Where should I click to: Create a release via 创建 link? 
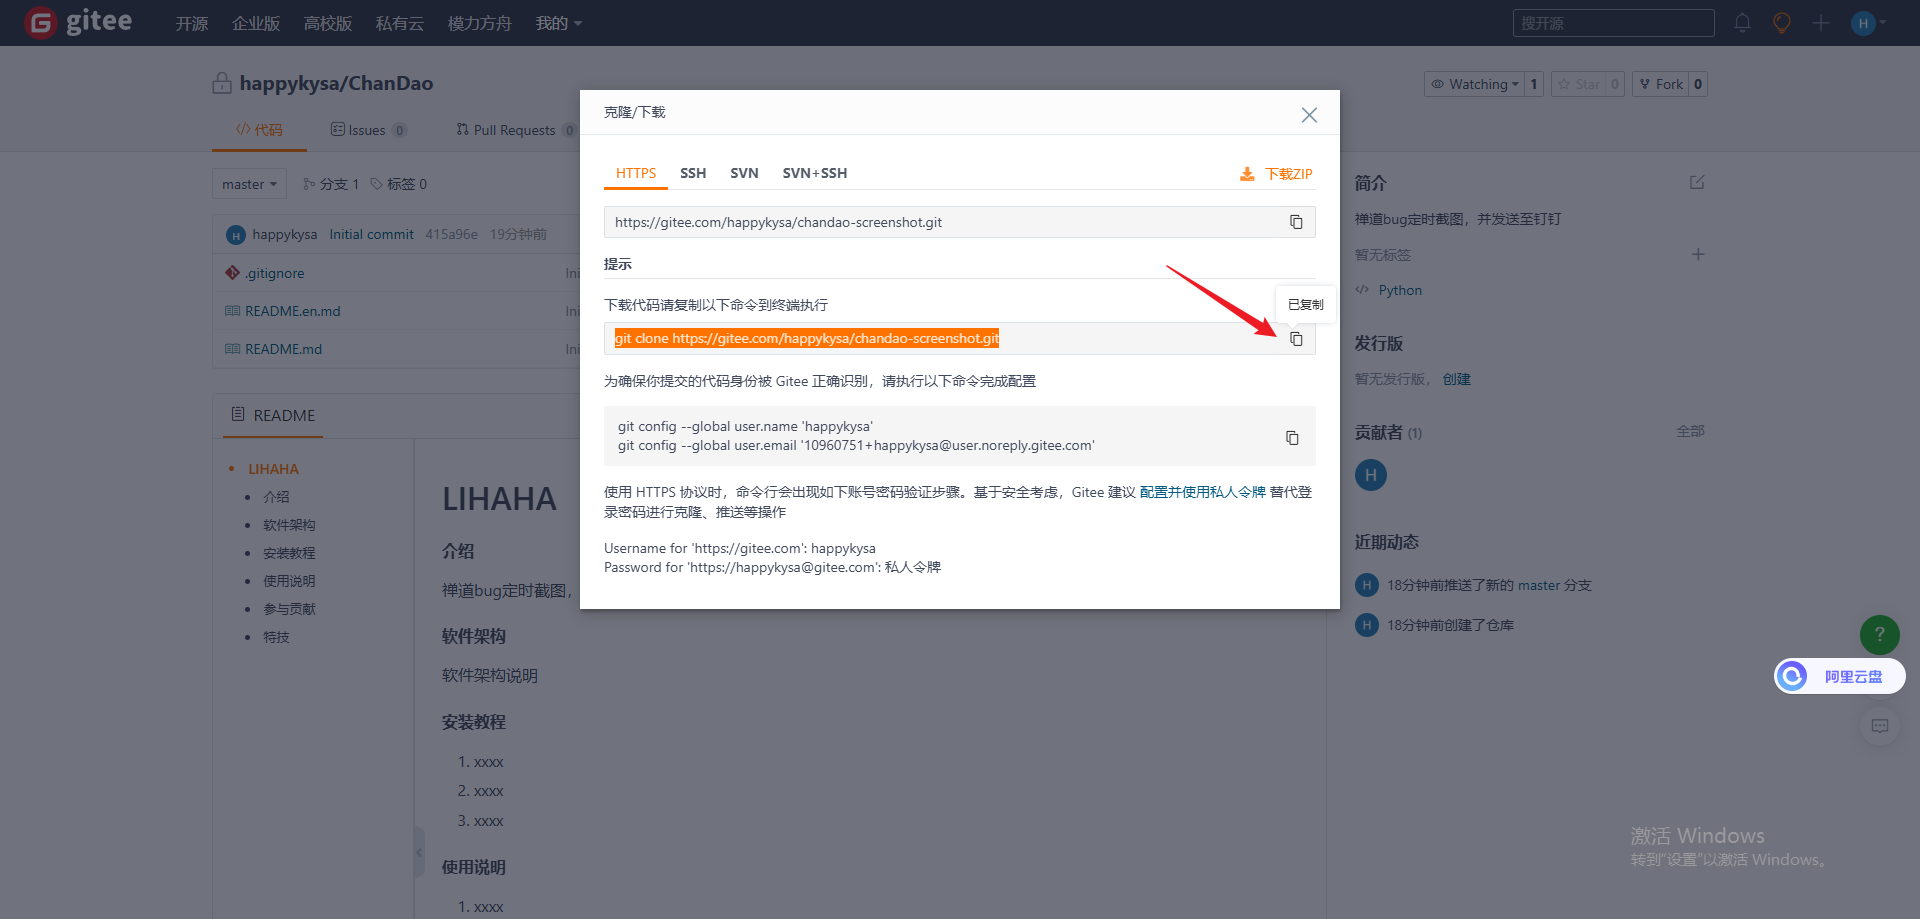pos(1456,379)
